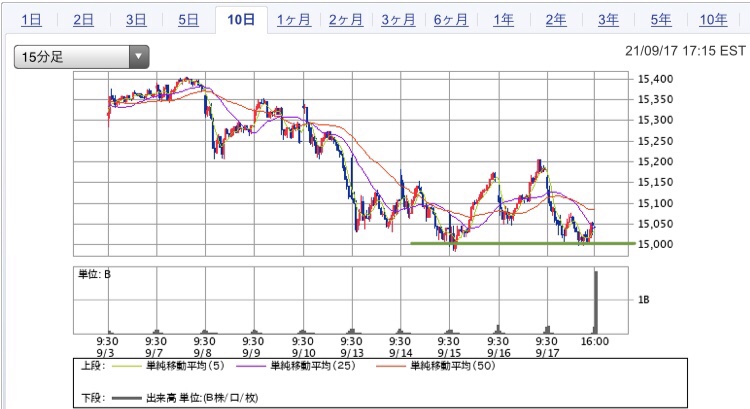Click the 9:30 9/7 date label

click(155, 347)
